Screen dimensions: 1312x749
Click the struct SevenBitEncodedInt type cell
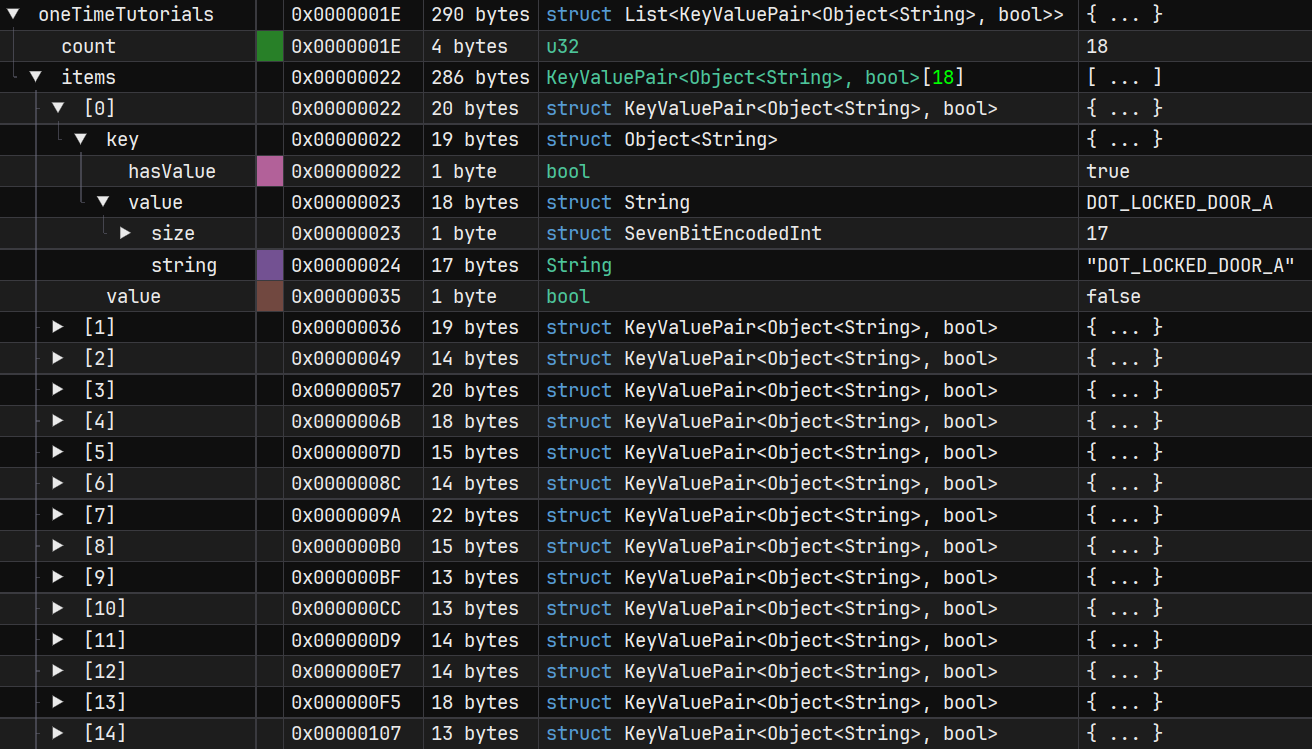[x=684, y=233]
